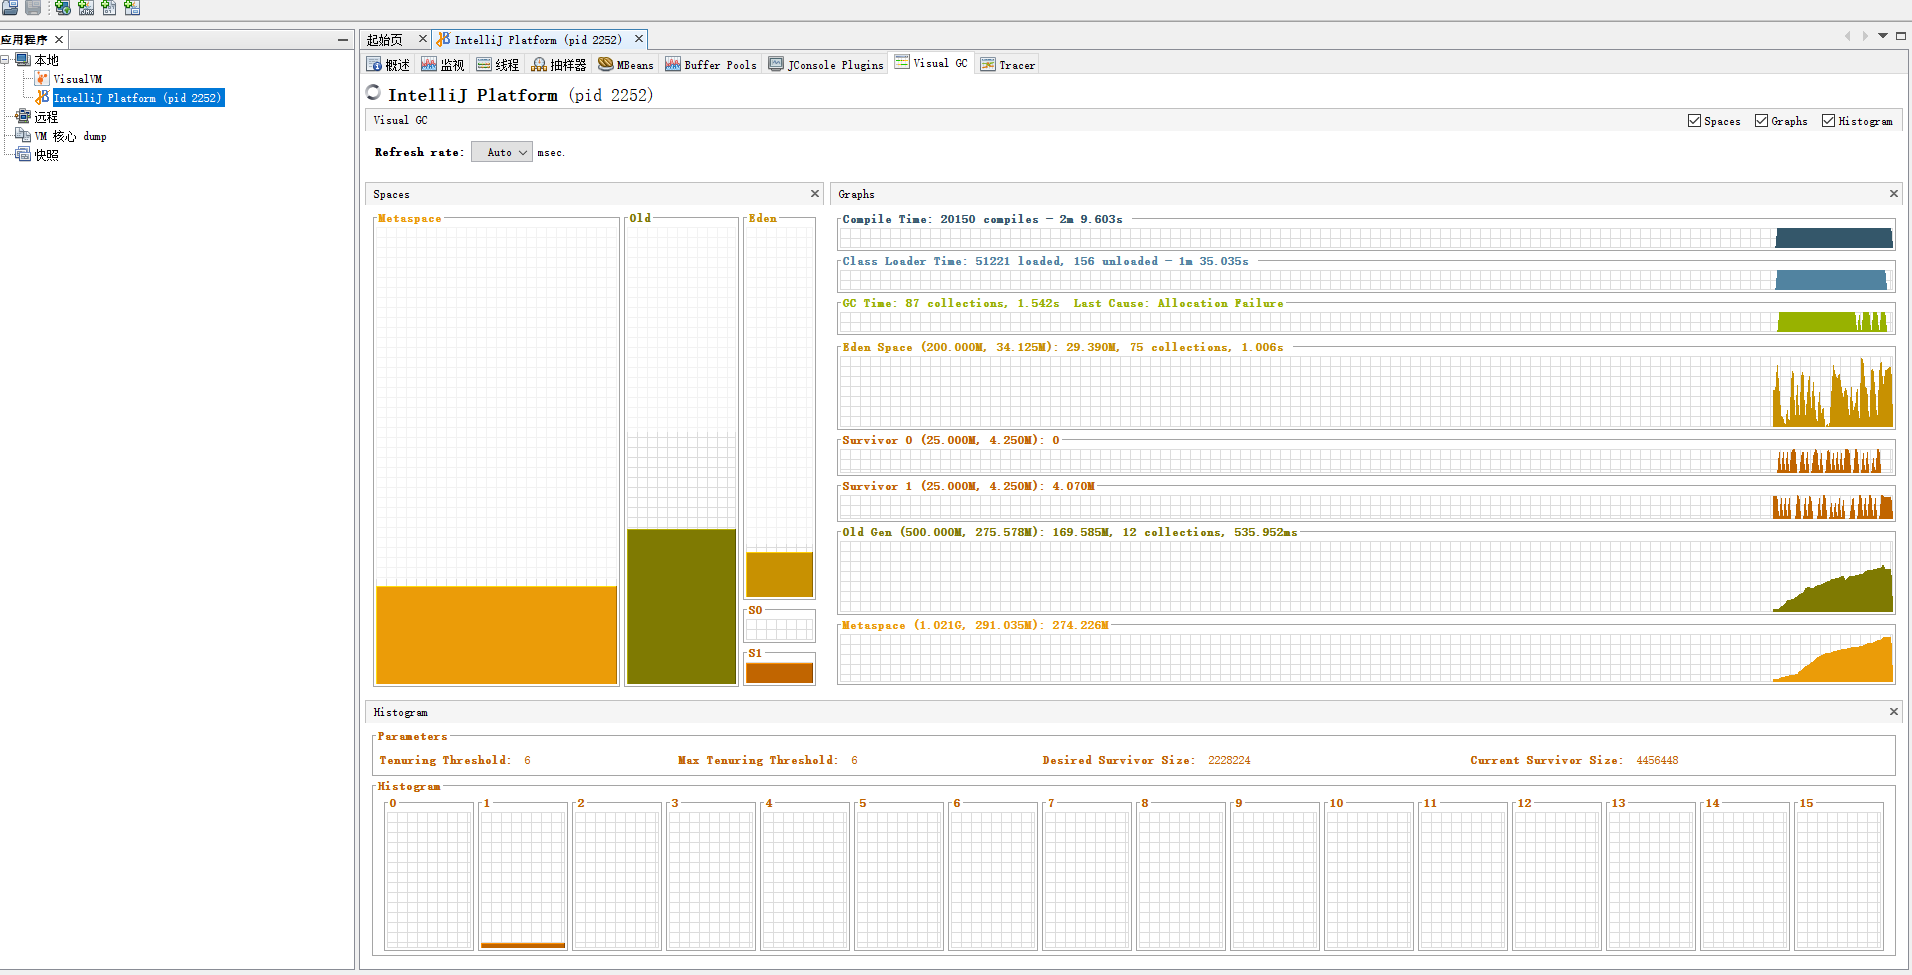Click the snapshots icon beside 快照
The width and height of the screenshot is (1912, 975).
tap(23, 154)
